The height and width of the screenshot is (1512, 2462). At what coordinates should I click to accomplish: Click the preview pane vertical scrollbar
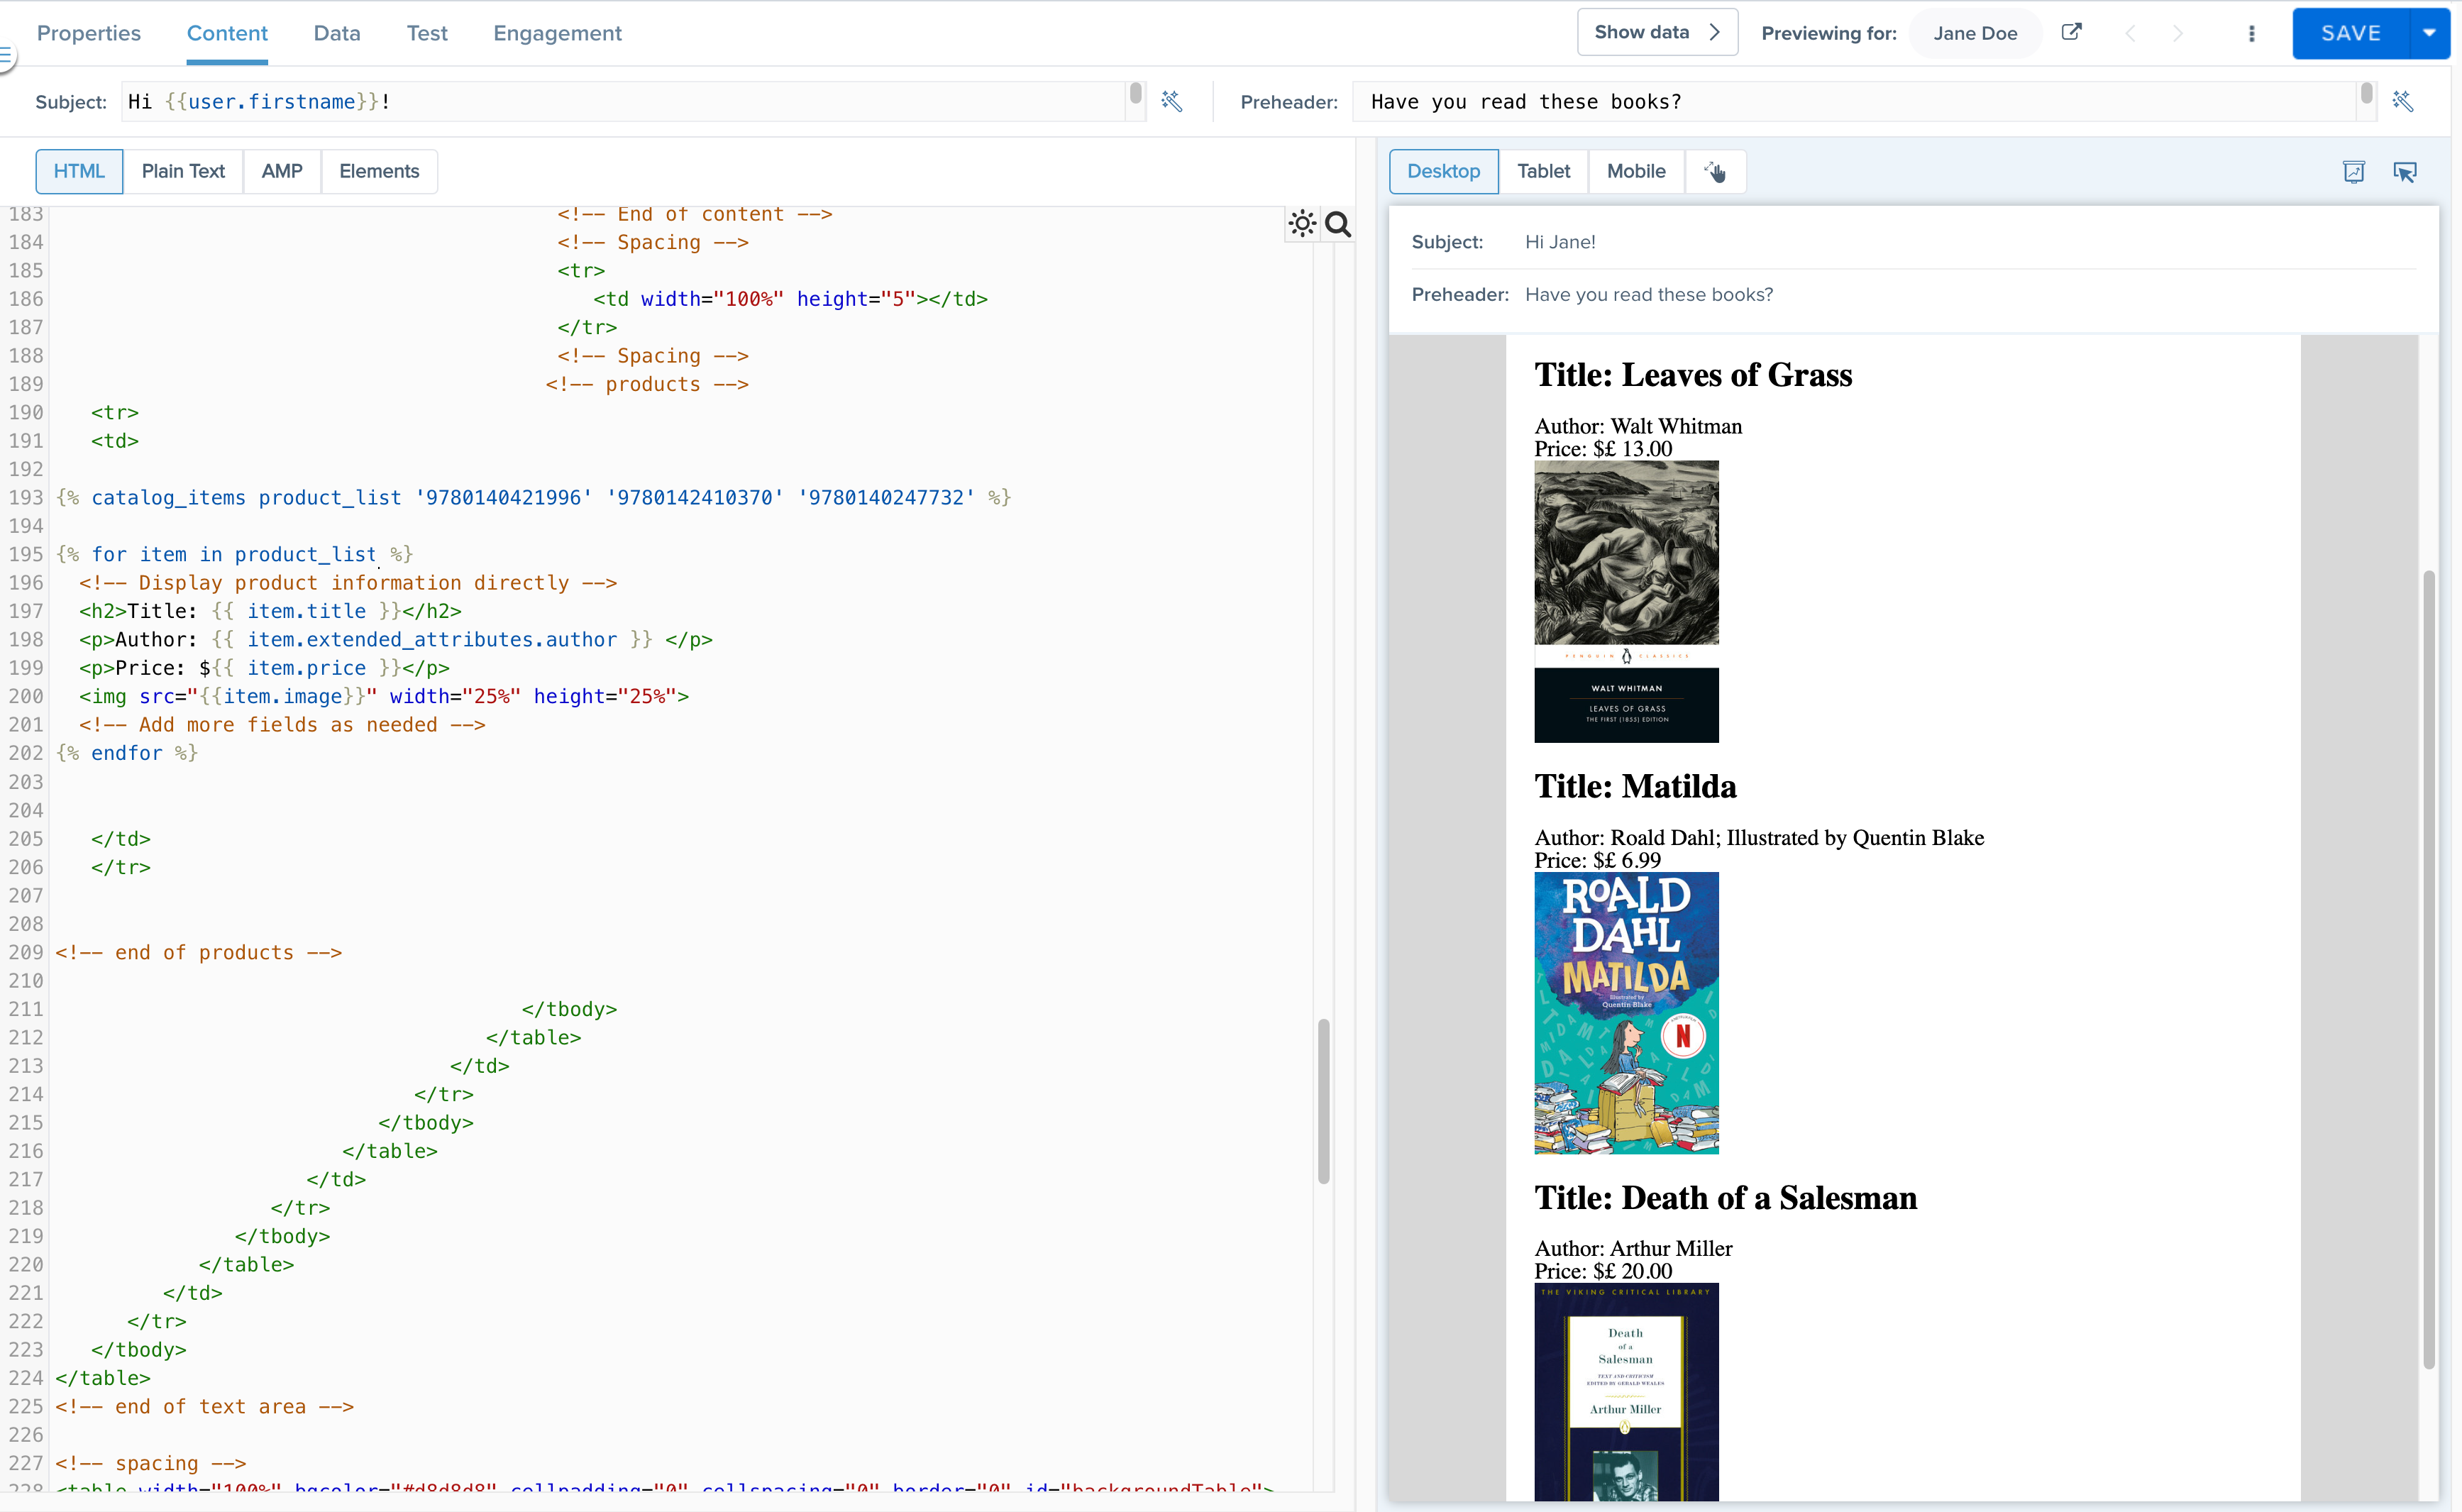pos(2429,969)
